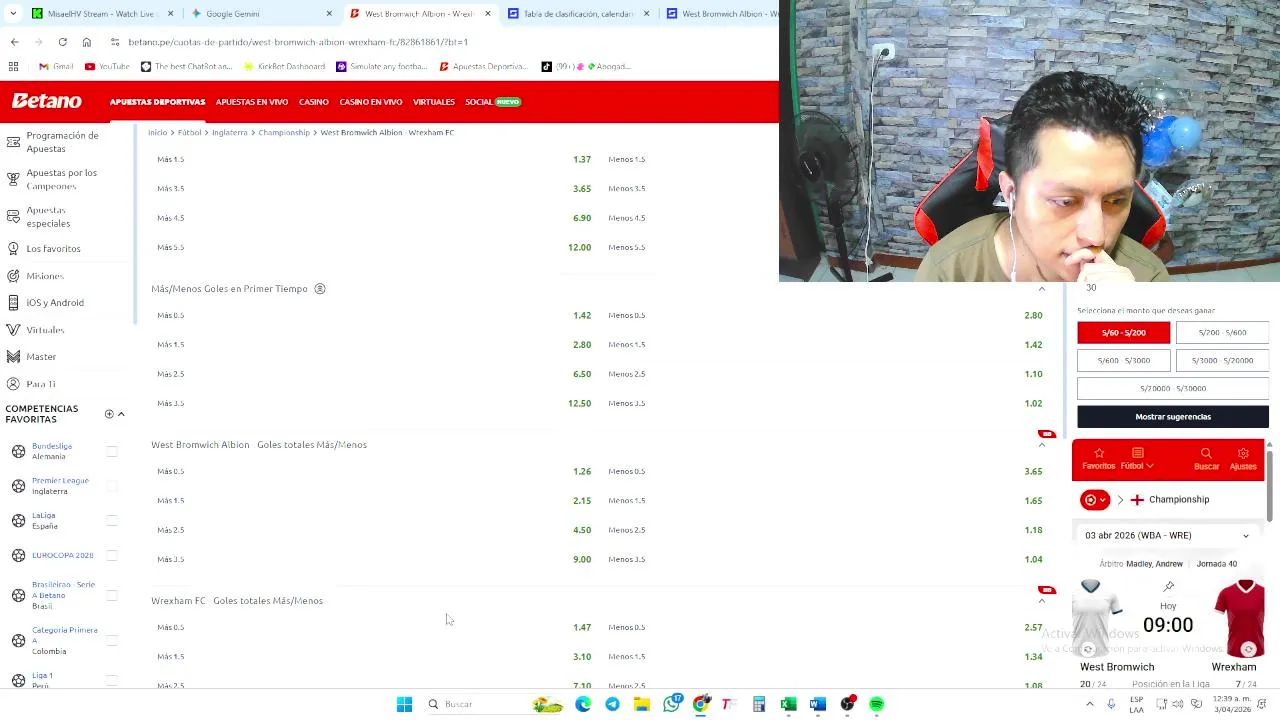This screenshot has height=720, width=1280.
Task: Open Misiones in sidebar
Action: (x=44, y=276)
